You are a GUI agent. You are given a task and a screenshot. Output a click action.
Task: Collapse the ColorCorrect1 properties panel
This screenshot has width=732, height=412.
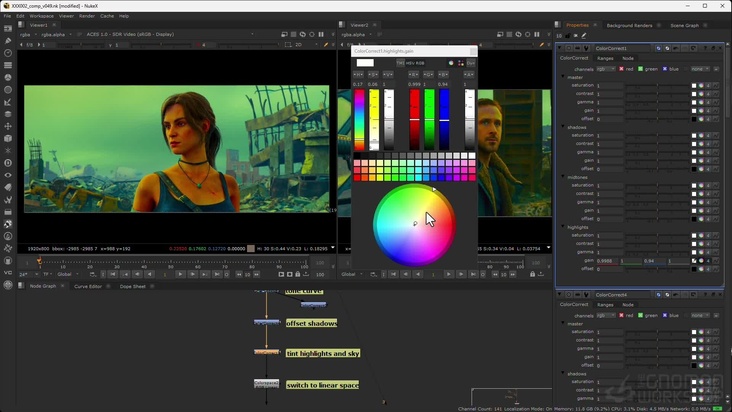[560, 48]
